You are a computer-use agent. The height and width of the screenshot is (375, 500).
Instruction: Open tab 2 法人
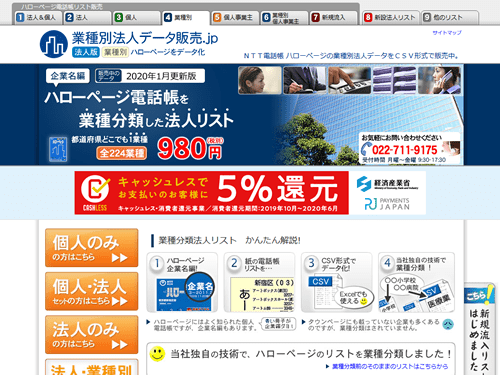(x=87, y=18)
